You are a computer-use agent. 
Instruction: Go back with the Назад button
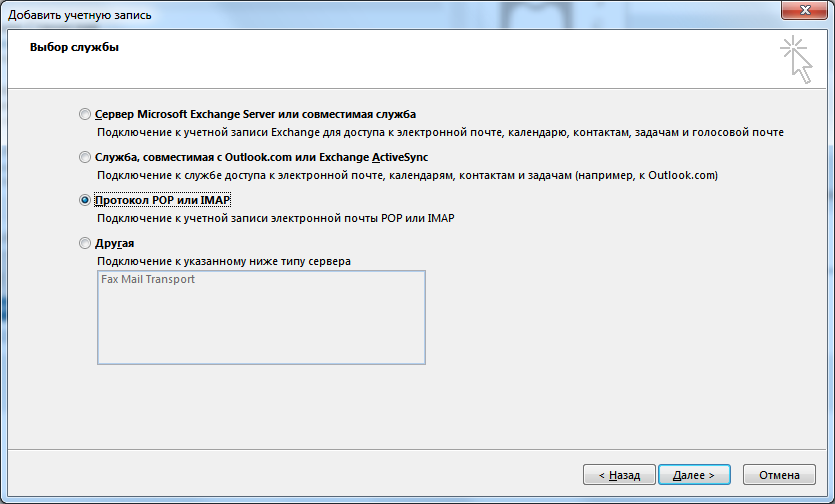(619, 475)
